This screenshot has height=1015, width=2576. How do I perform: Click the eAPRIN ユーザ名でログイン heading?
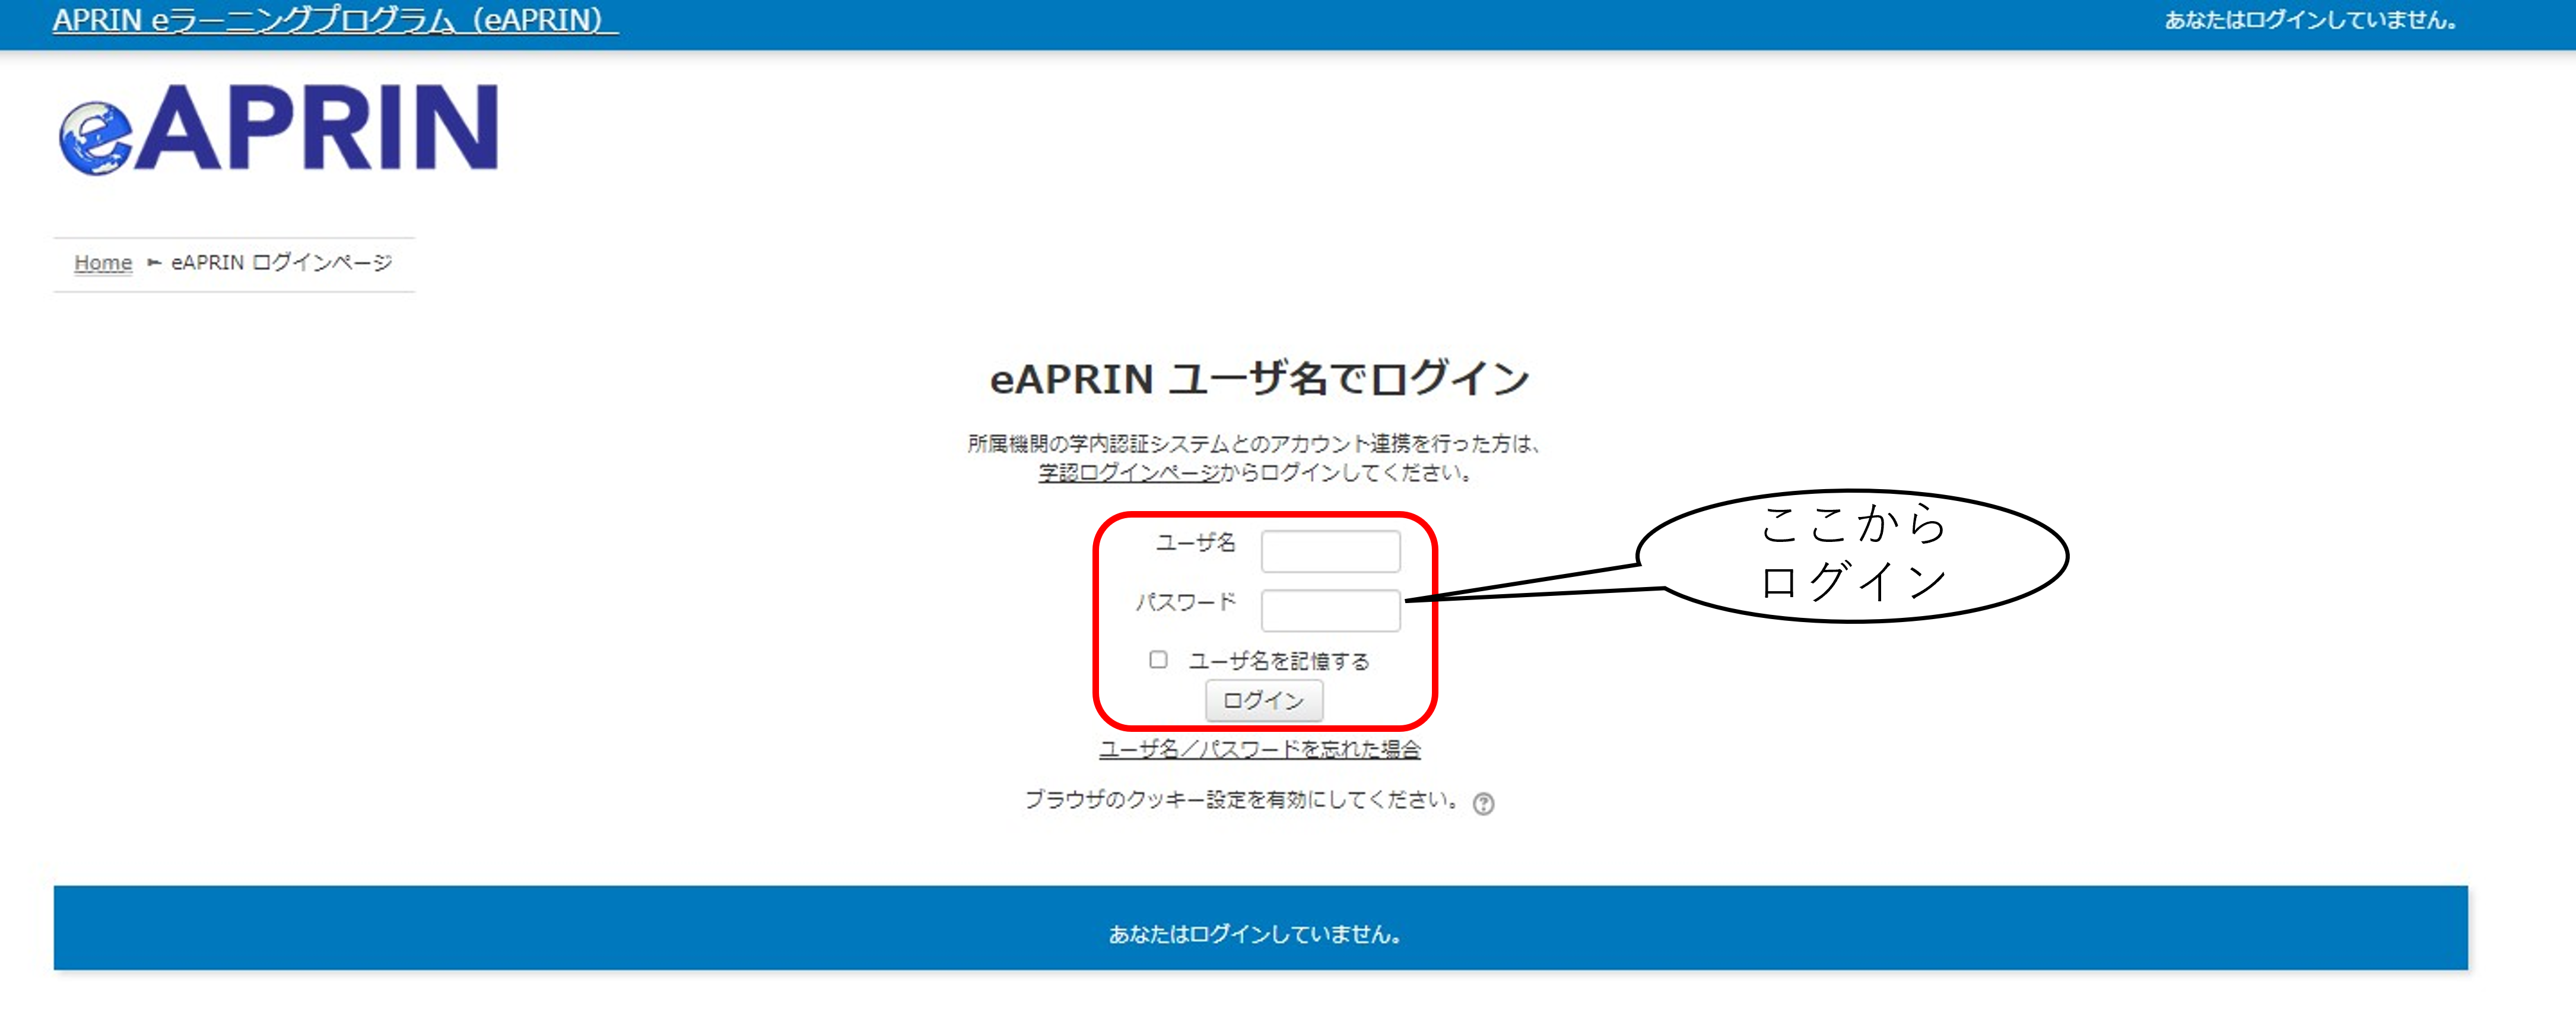pyautogui.click(x=1259, y=378)
